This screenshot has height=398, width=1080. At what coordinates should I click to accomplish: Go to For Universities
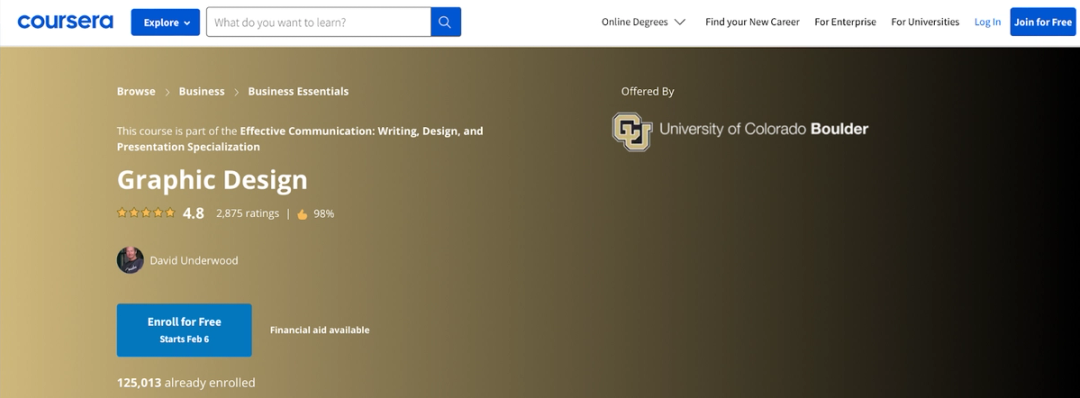coord(925,22)
